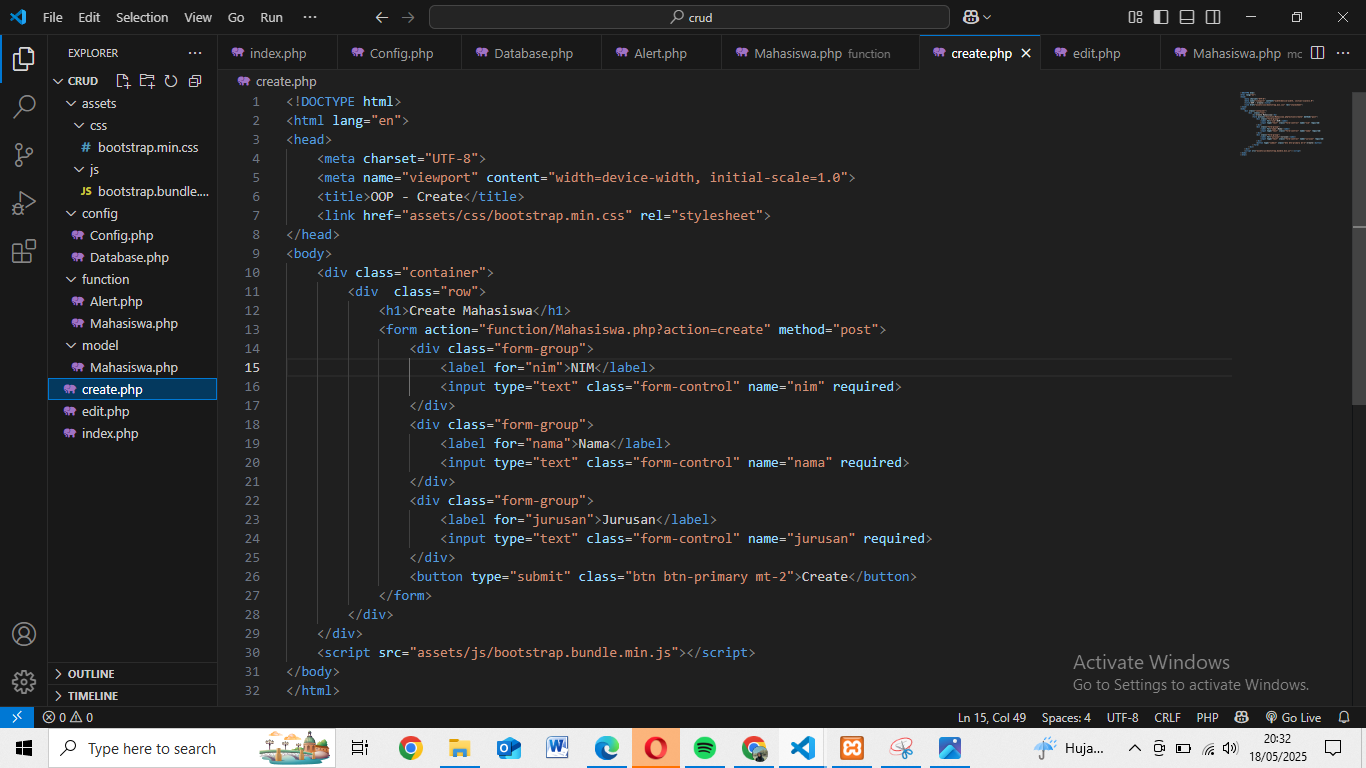This screenshot has width=1366, height=768.
Task: Refresh the Explorer file tree
Action: tap(170, 80)
